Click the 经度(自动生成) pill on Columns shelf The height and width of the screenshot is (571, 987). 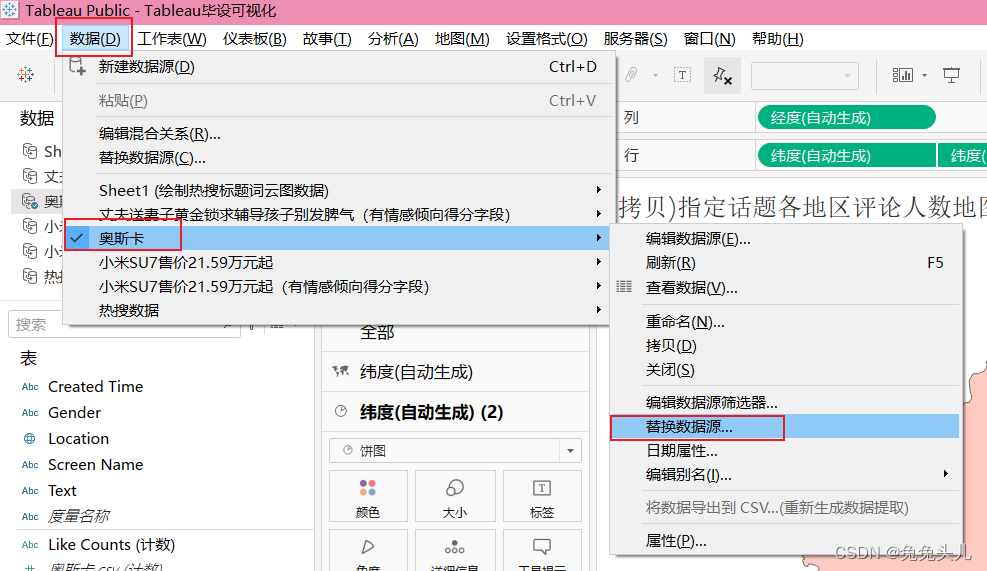pyautogui.click(x=847, y=118)
